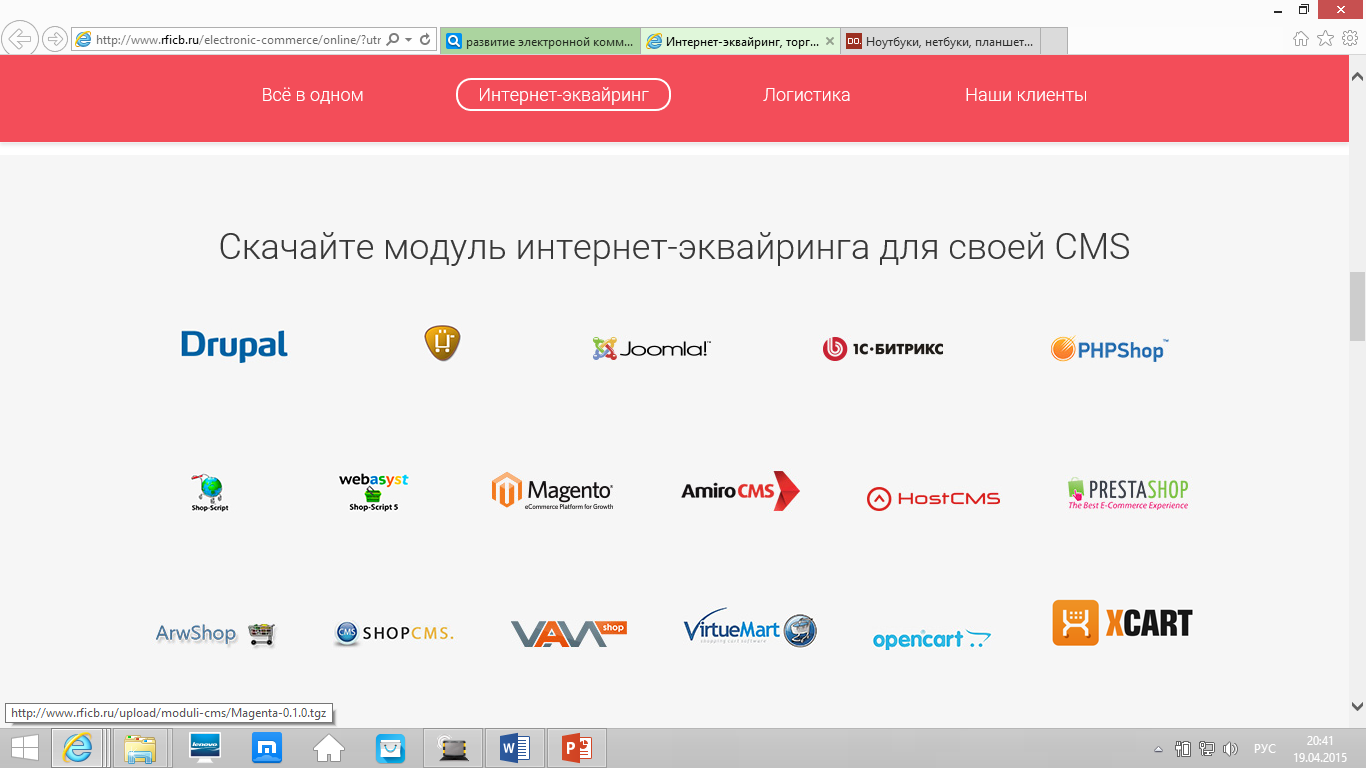The width and height of the screenshot is (1366, 768).
Task: Open a new blank browser tab
Action: 1054,41
